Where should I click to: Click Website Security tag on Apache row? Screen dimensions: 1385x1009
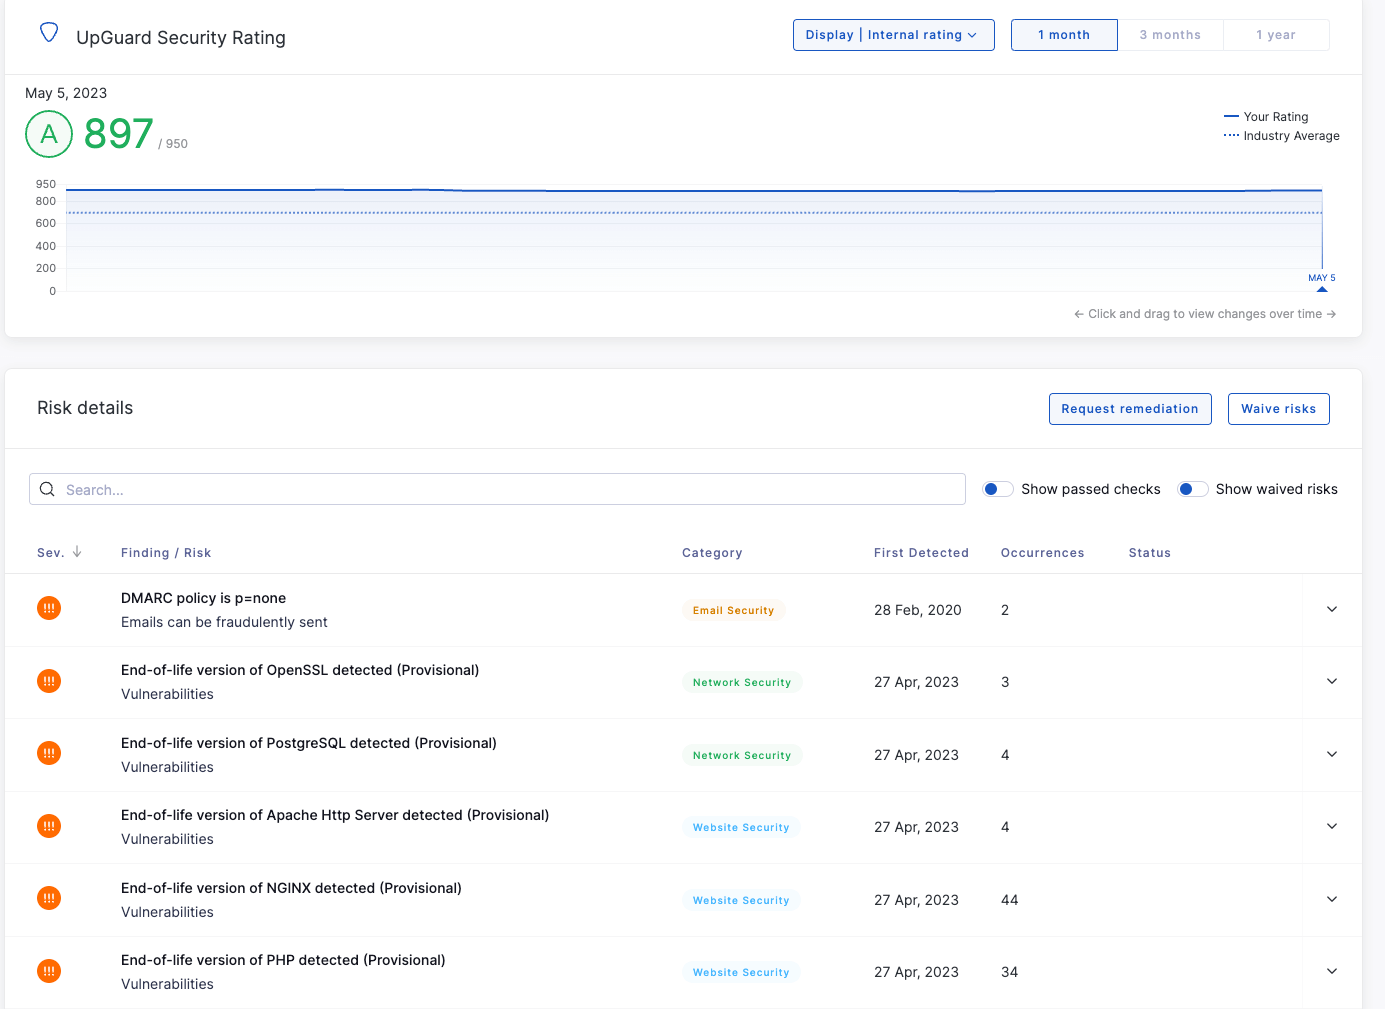coord(741,827)
